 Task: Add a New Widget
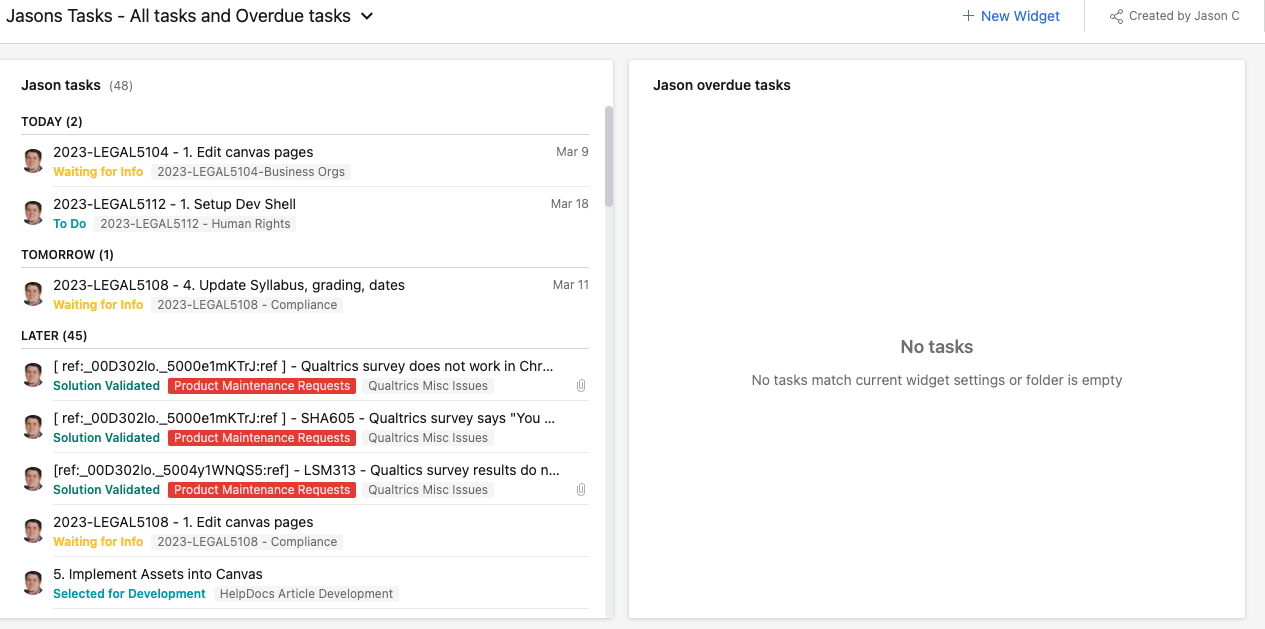pyautogui.click(x=1011, y=16)
